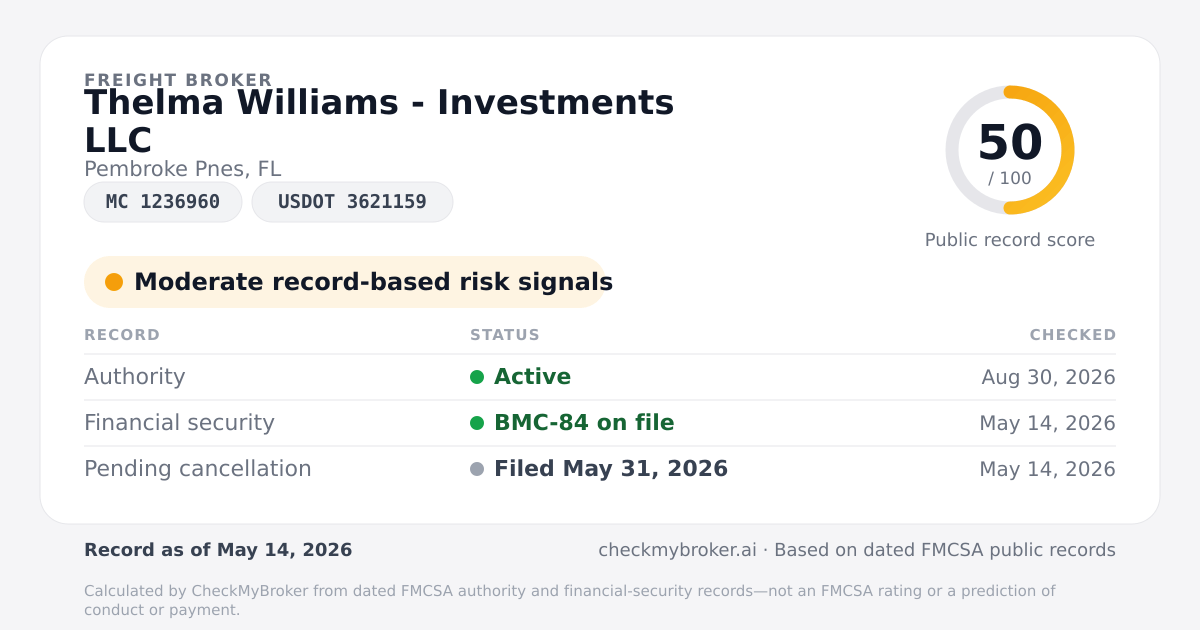
Task: Select the Pending cancellation row label
Action: 198,469
